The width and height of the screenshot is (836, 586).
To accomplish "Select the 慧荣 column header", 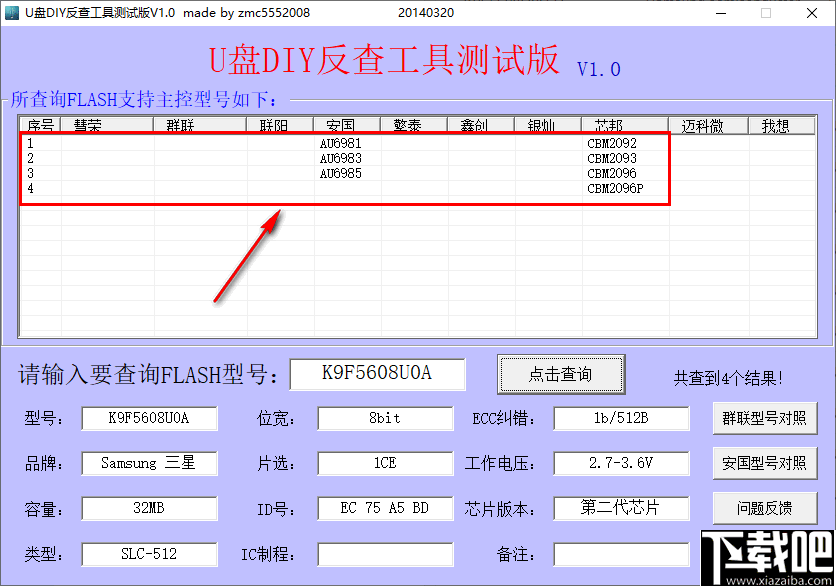I will click(x=86, y=124).
